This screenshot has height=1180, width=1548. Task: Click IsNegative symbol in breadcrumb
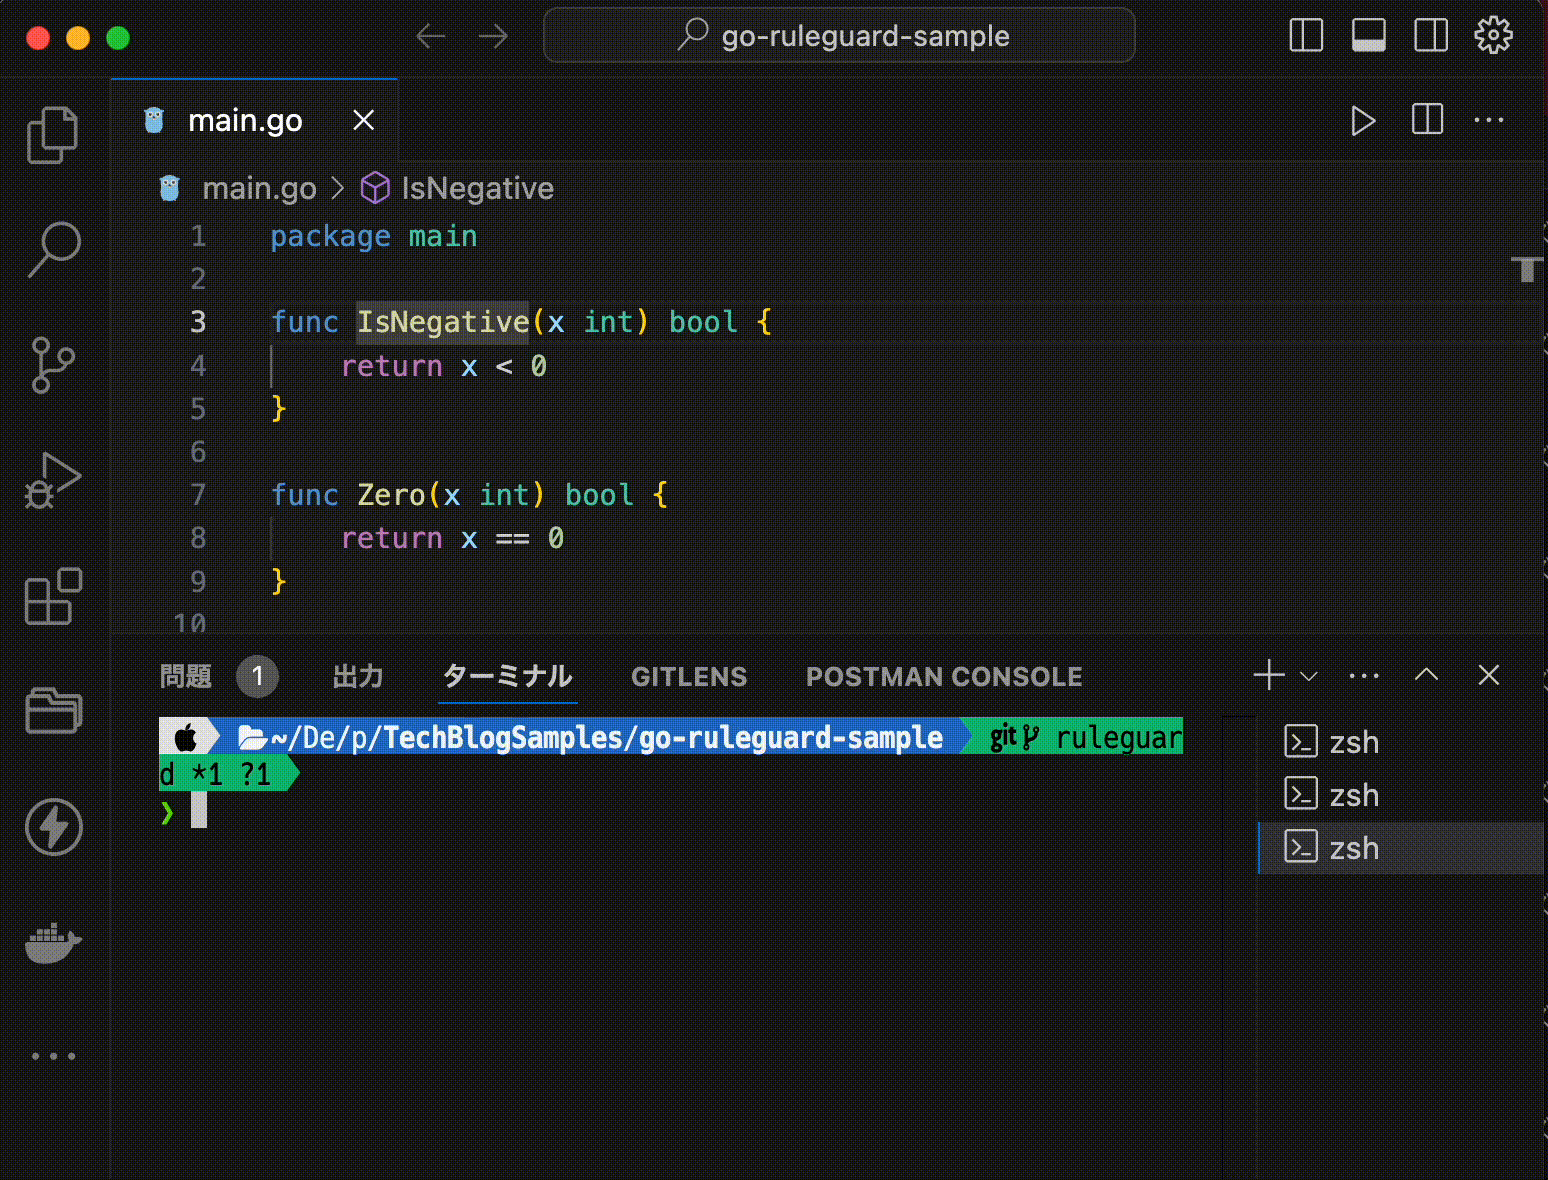tap(477, 188)
